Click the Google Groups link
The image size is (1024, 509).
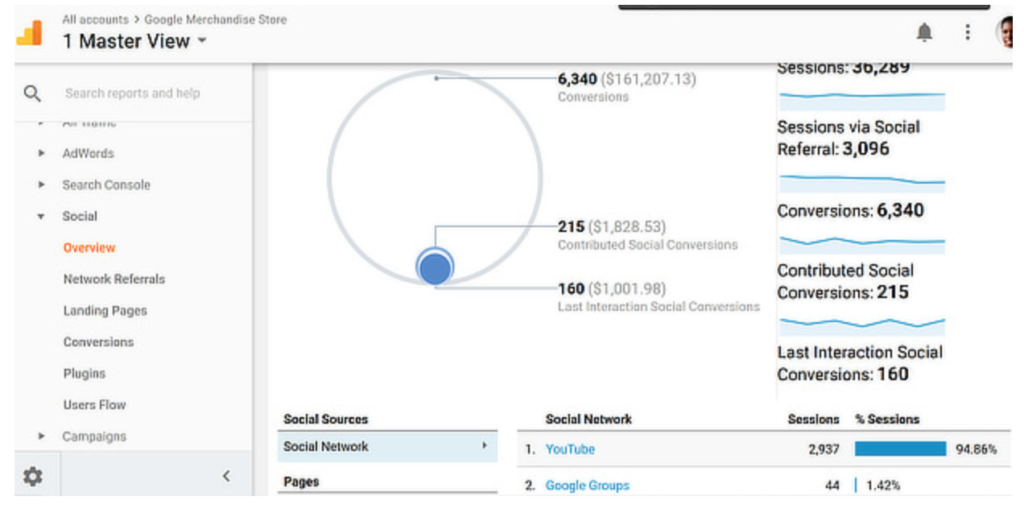click(x=588, y=485)
